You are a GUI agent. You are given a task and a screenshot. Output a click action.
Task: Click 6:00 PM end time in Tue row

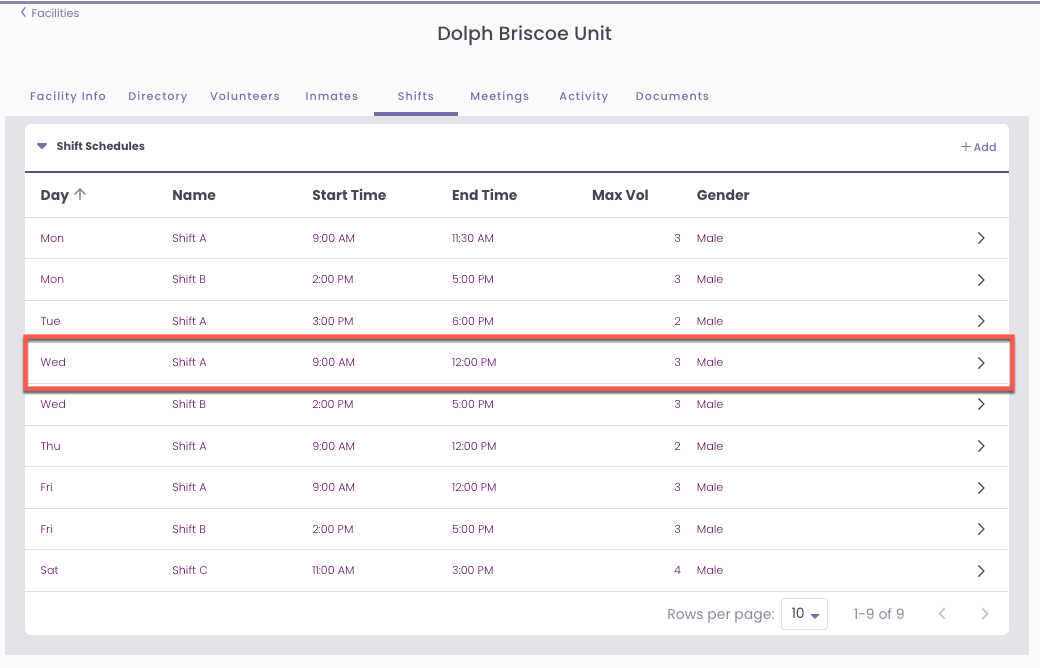pos(473,321)
